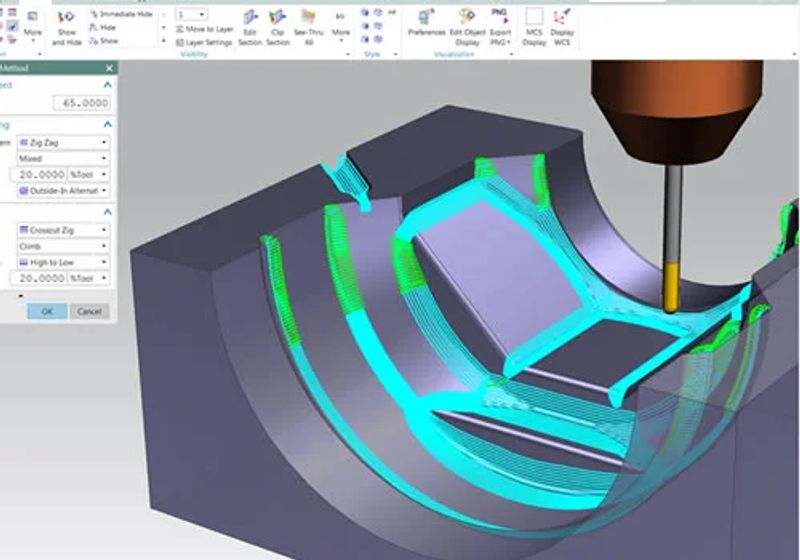
Task: Expand the Style group options arrow
Action: tap(396, 54)
